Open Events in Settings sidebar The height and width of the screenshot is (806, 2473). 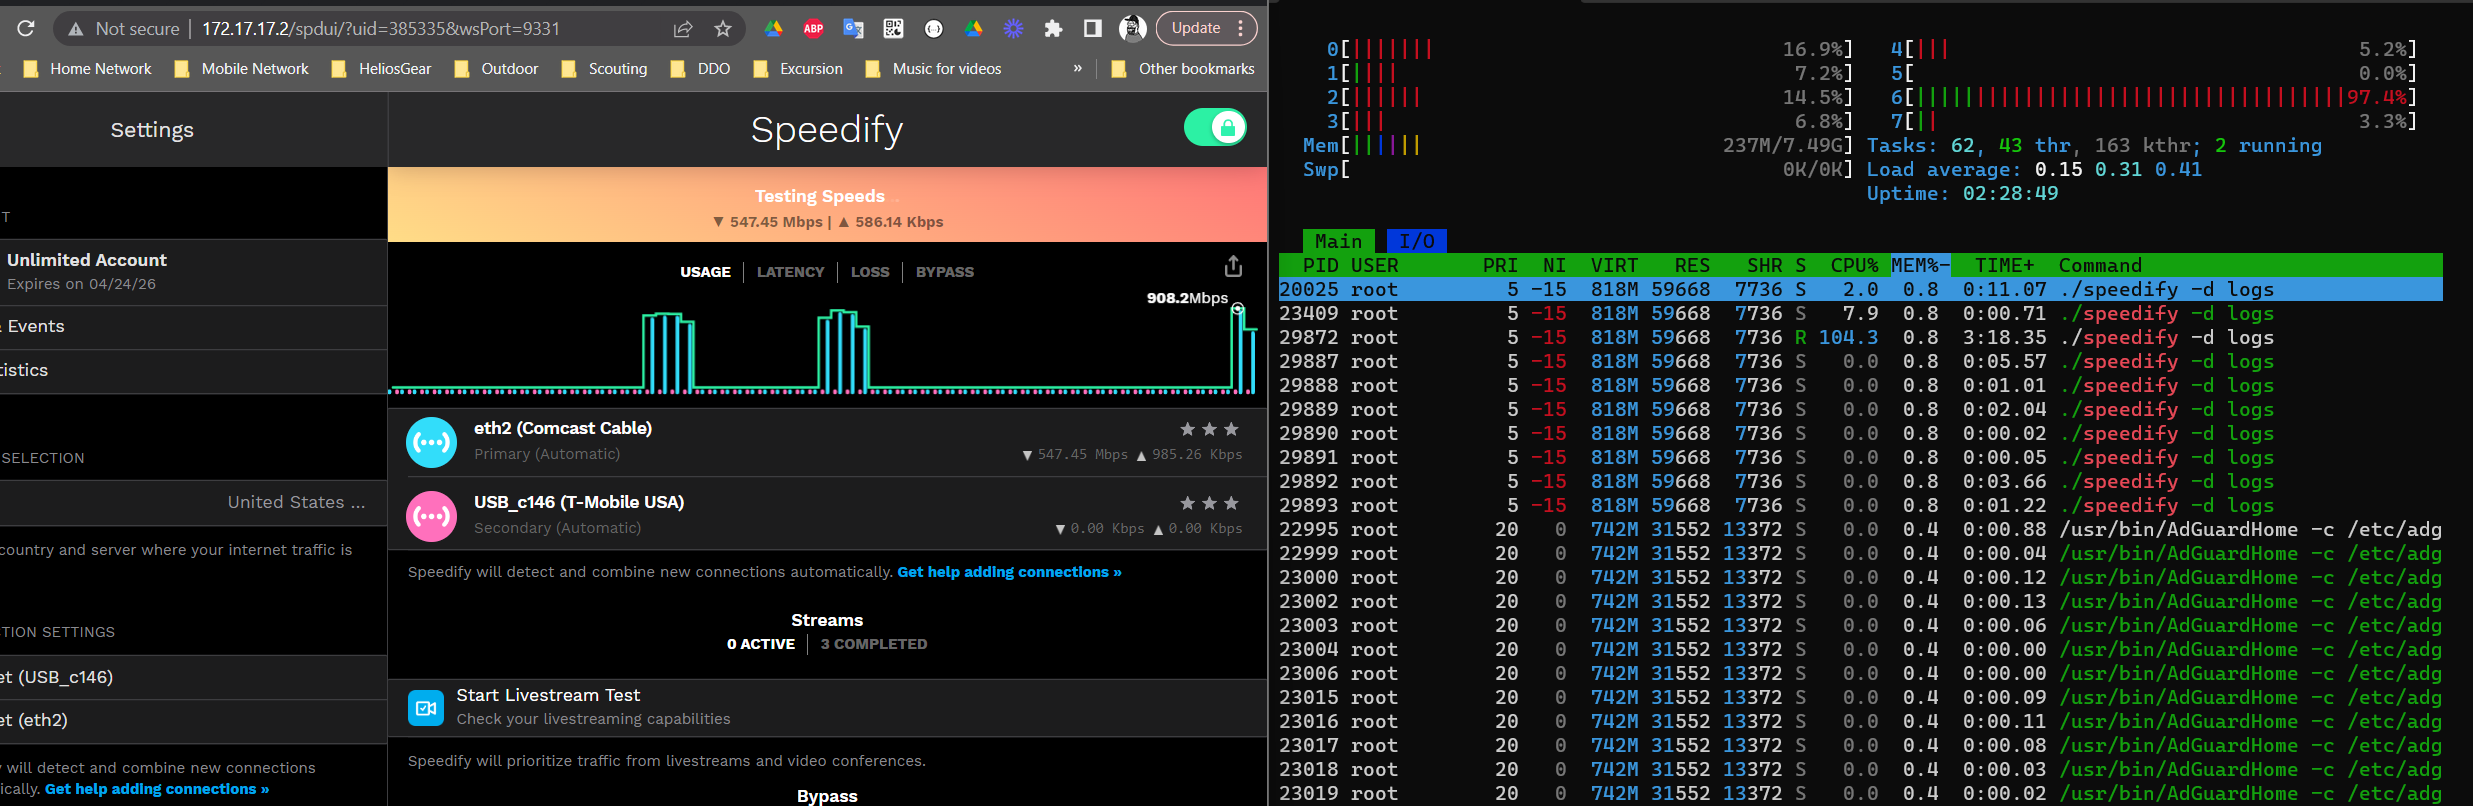tap(193, 327)
